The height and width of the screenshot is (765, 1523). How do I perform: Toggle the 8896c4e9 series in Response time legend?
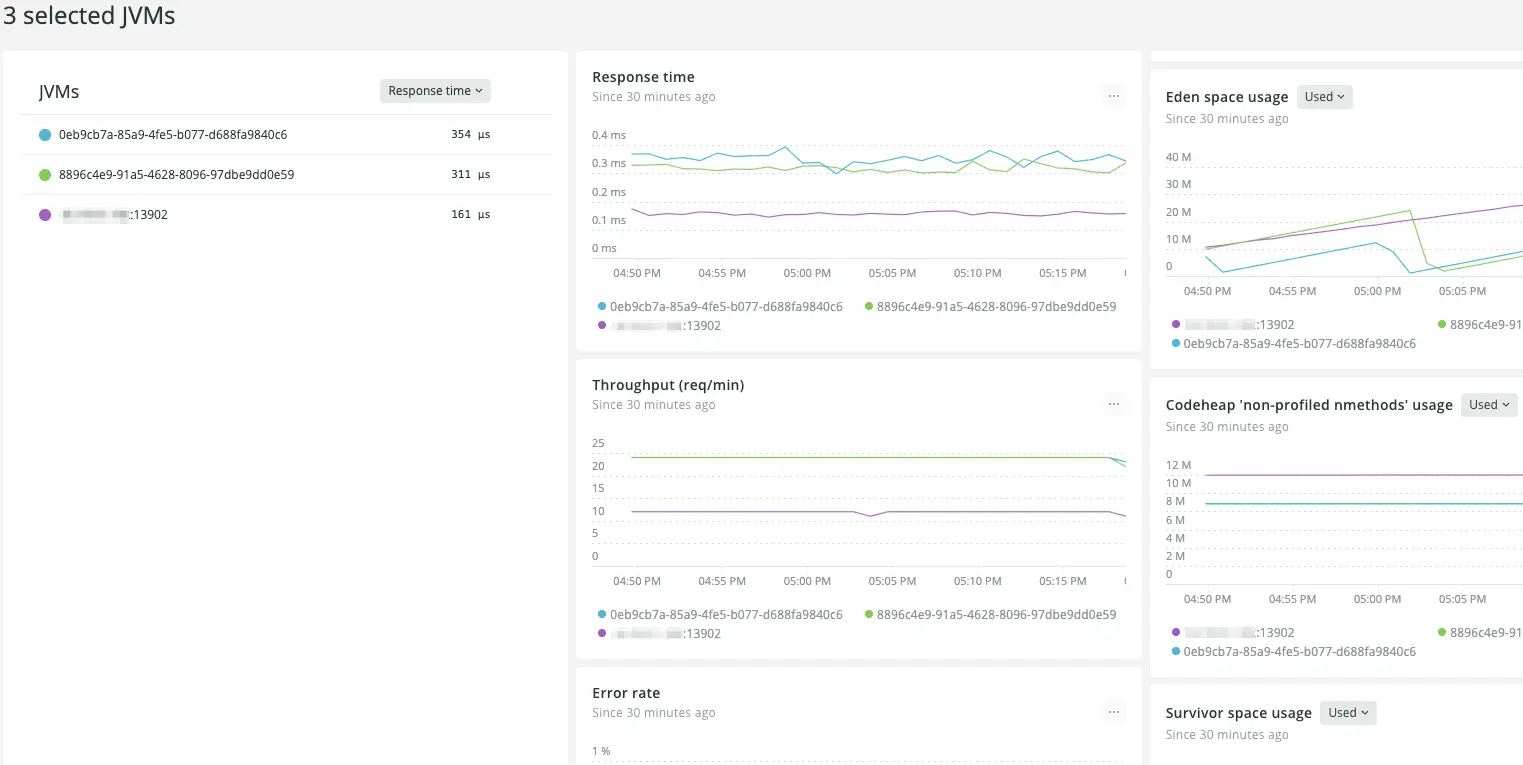coord(990,306)
